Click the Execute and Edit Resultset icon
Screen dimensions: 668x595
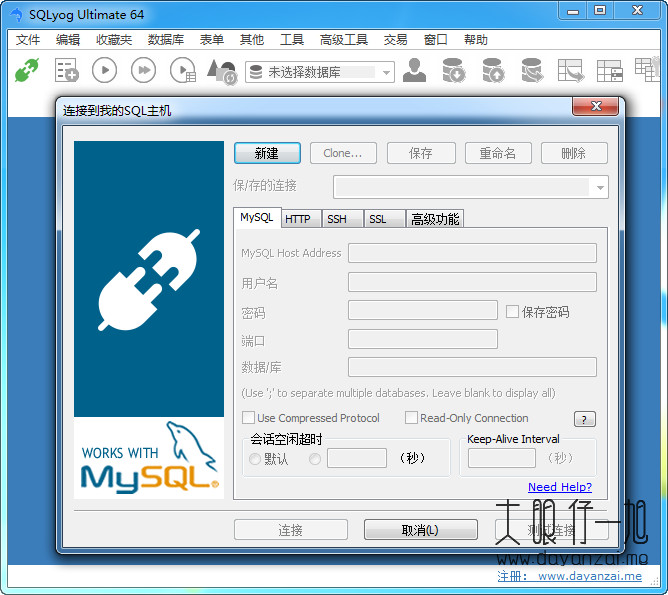pos(183,70)
